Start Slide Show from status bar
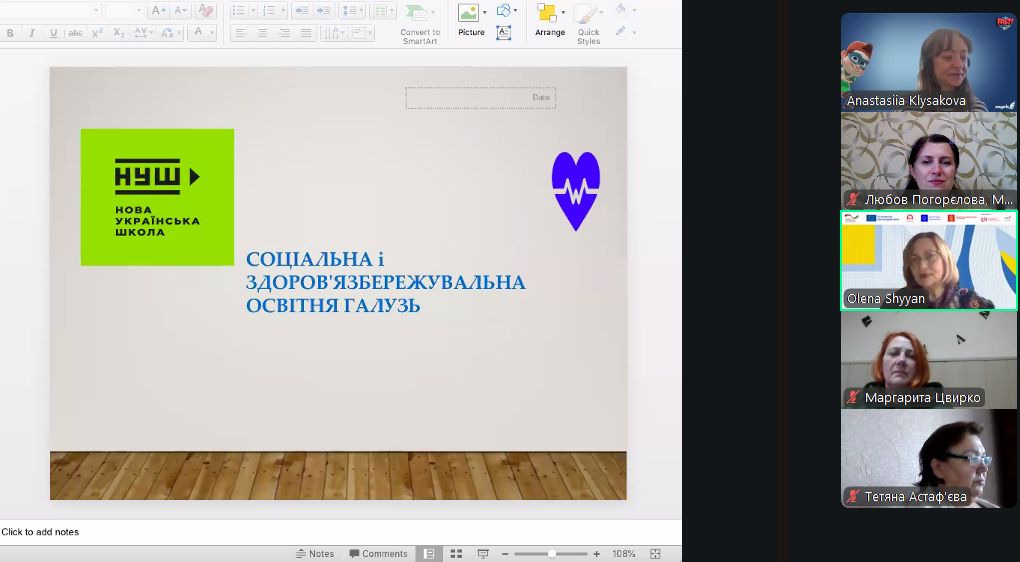Viewport: 1020px width, 562px height. tap(483, 554)
